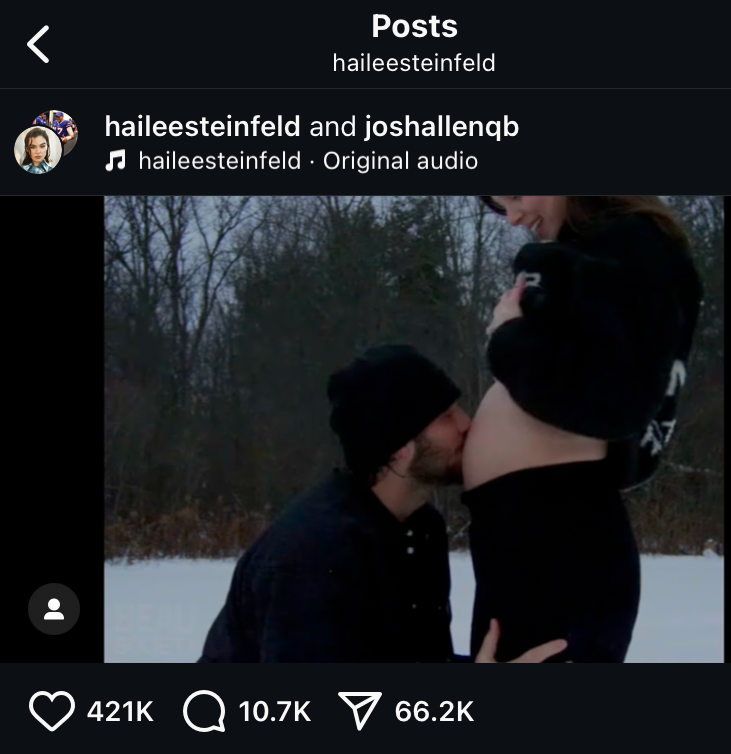The width and height of the screenshot is (731, 754).
Task: Open joshallenqb collaborator profile link
Action: pyautogui.click(x=441, y=127)
